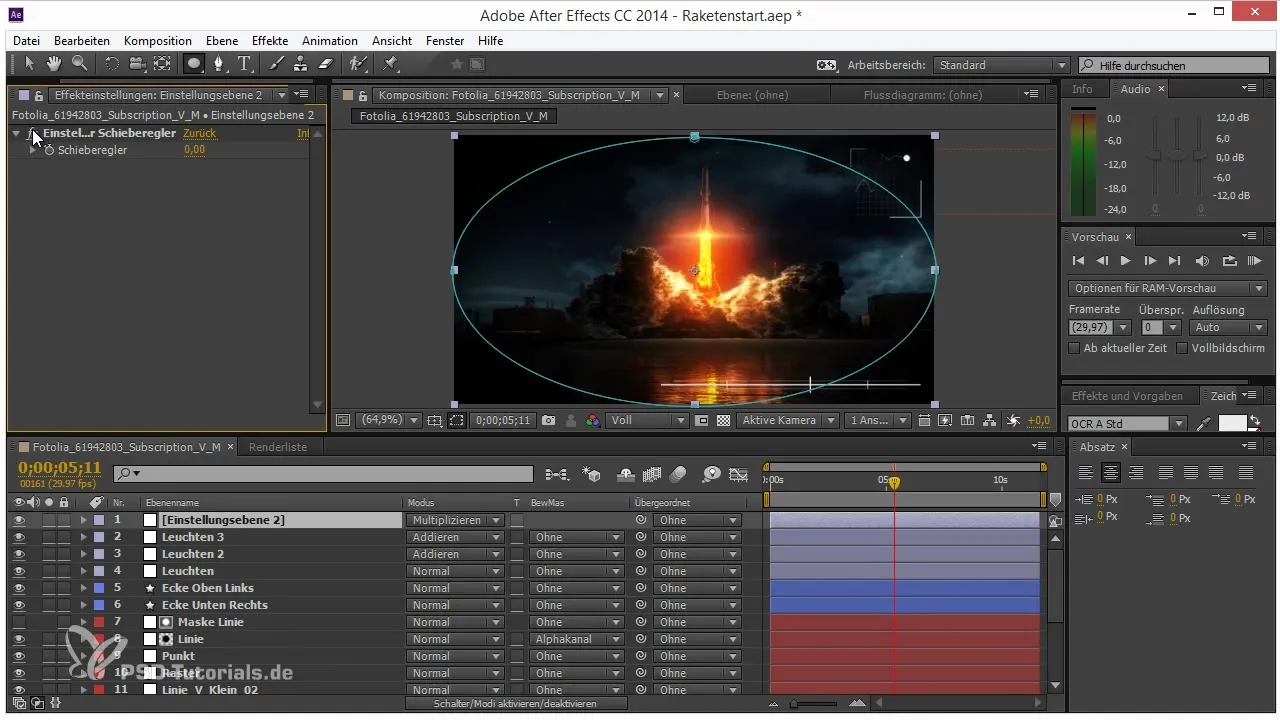Jump to the first frame
Screen dimensions: 1280x720
pyautogui.click(x=1078, y=261)
